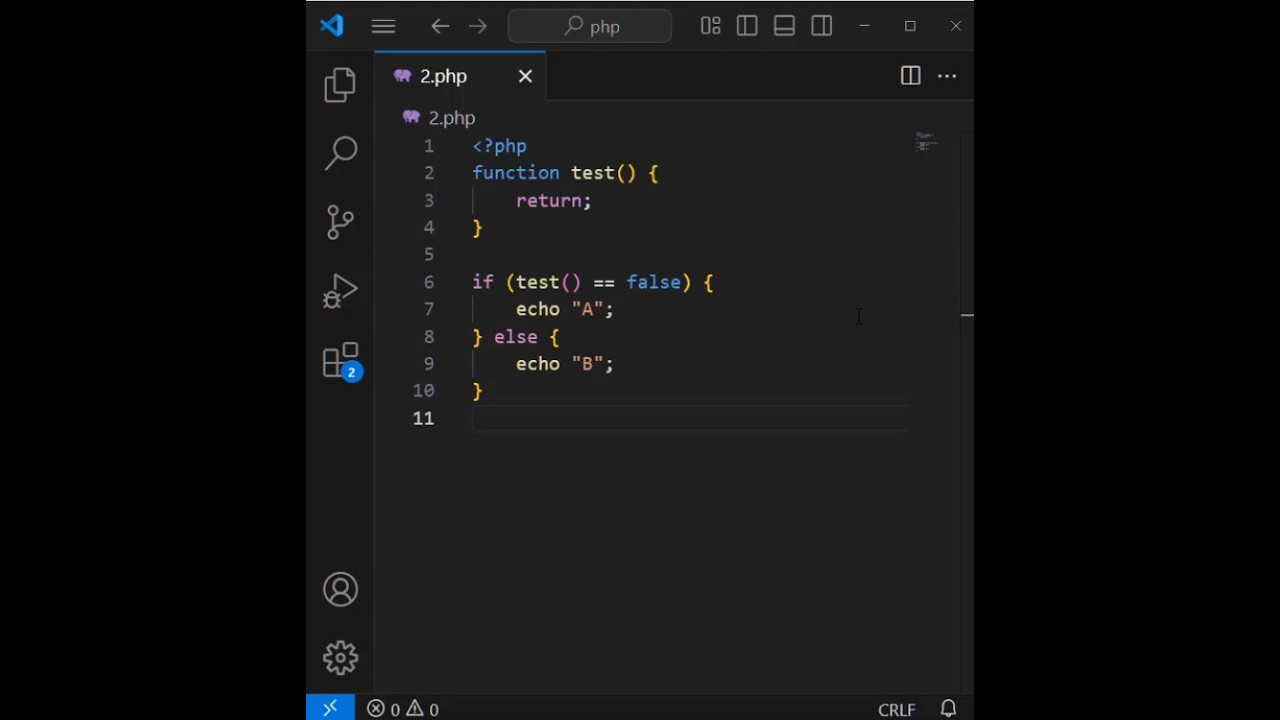Go forward using the right arrow
This screenshot has height=720, width=1280.
pyautogui.click(x=477, y=27)
